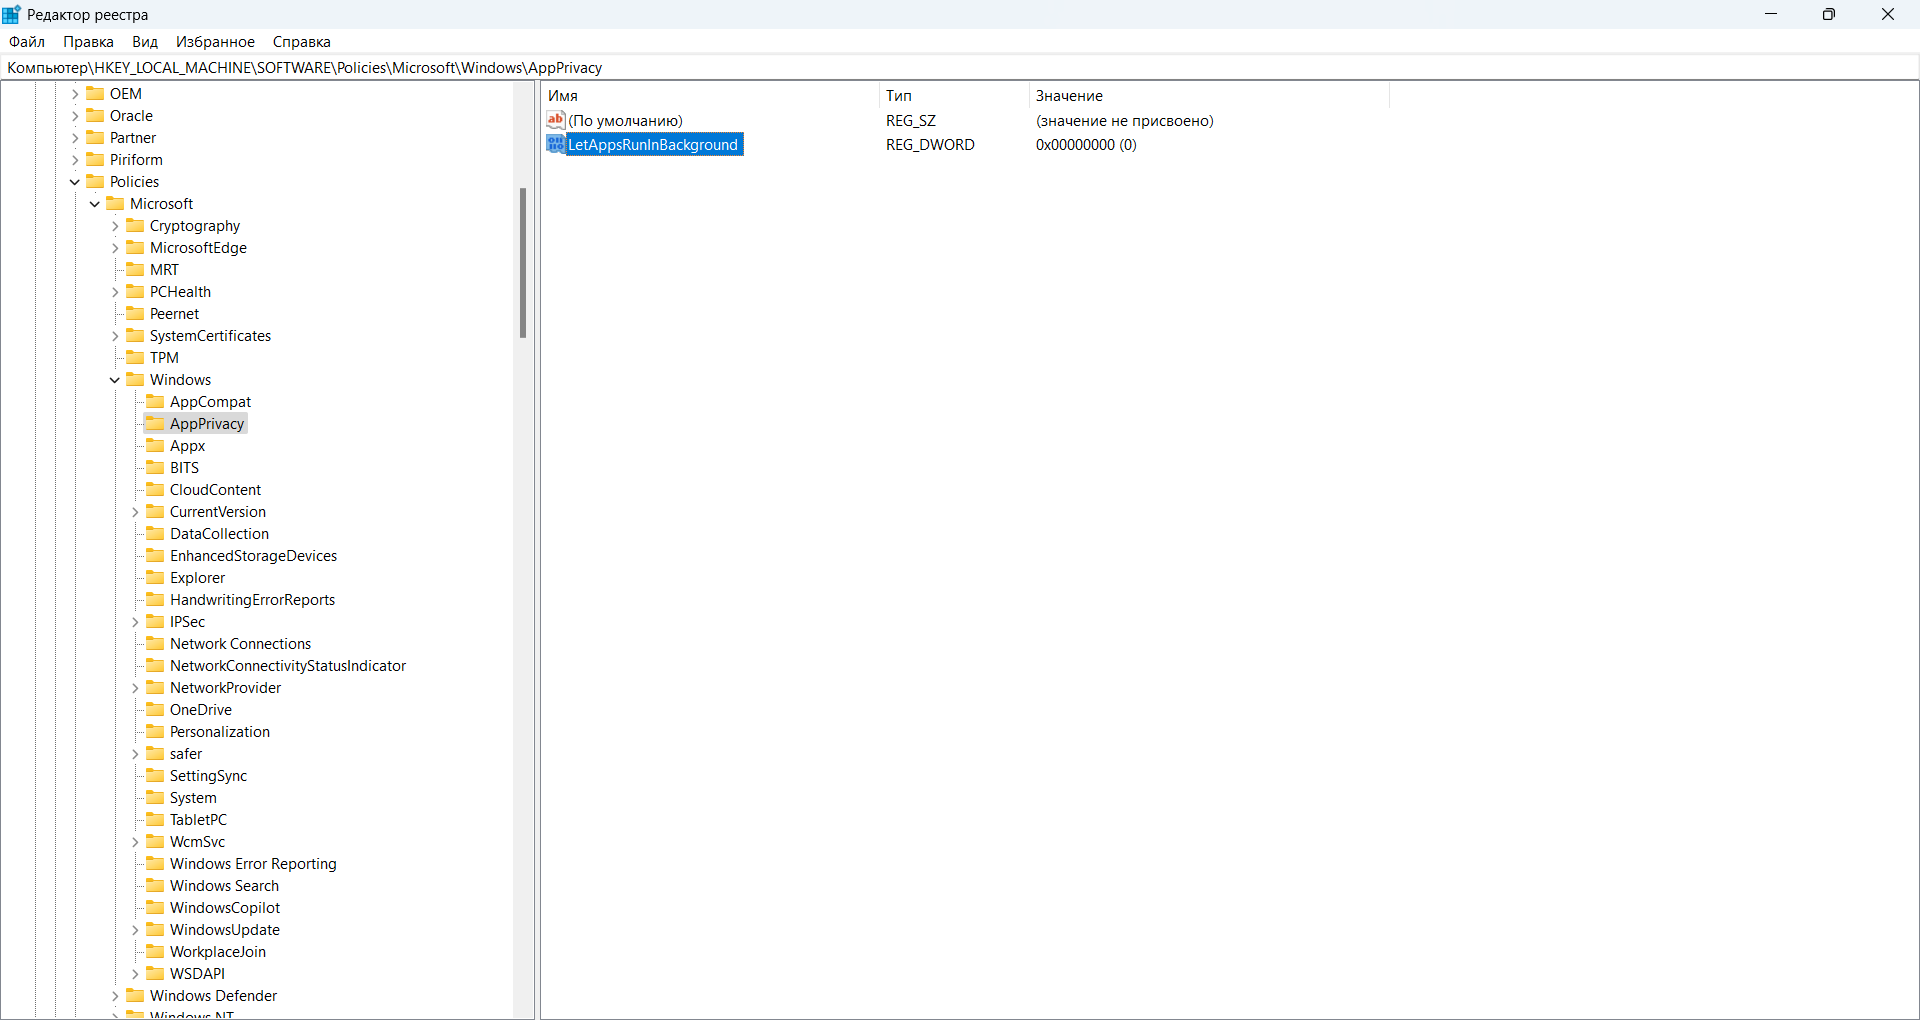Click the open AppPrivacy folder icon
1920x1020 pixels.
coord(155,423)
